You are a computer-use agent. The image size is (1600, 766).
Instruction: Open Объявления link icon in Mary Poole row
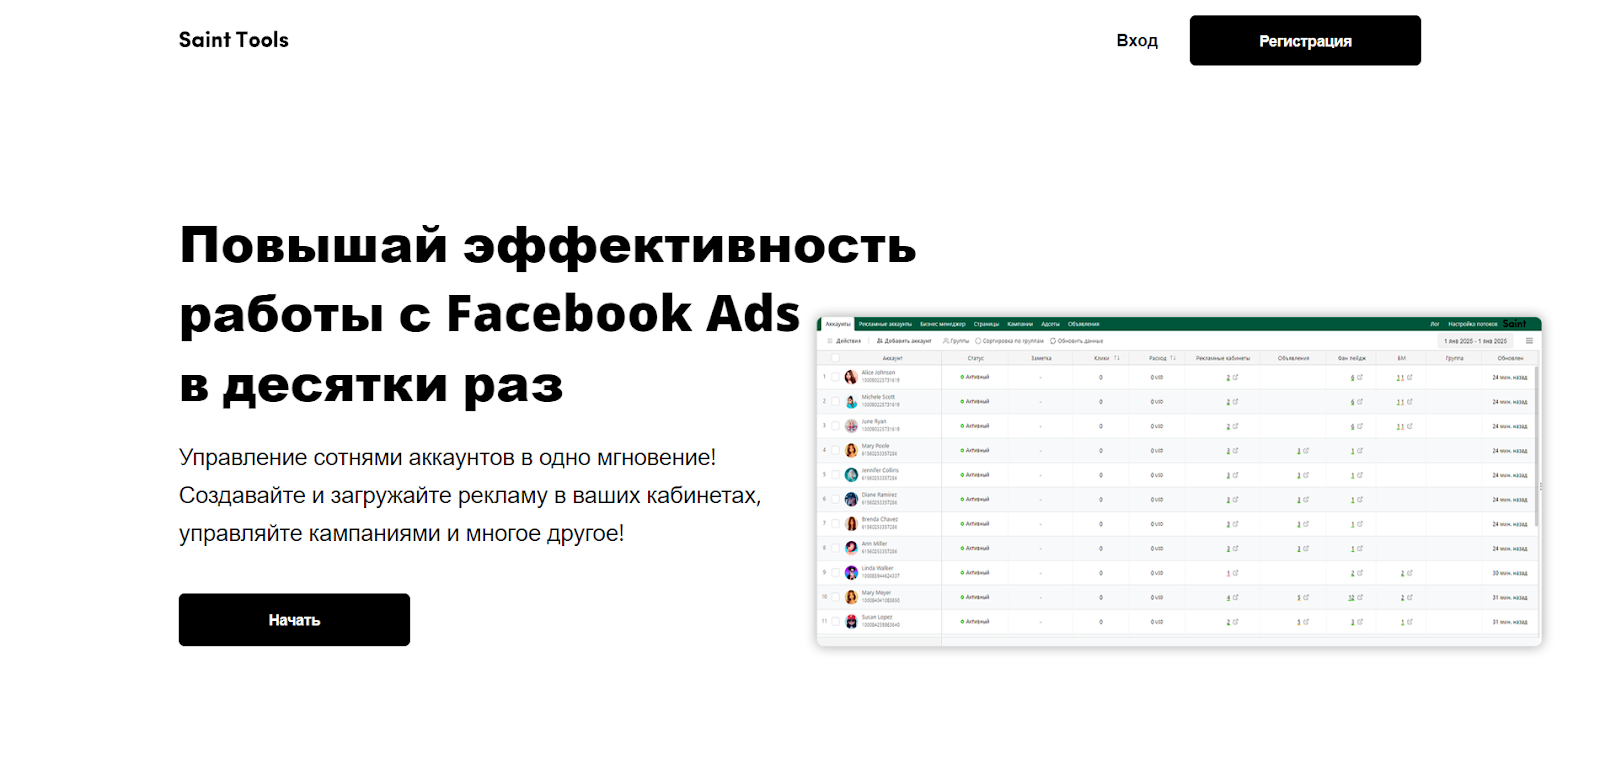pyautogui.click(x=1306, y=451)
